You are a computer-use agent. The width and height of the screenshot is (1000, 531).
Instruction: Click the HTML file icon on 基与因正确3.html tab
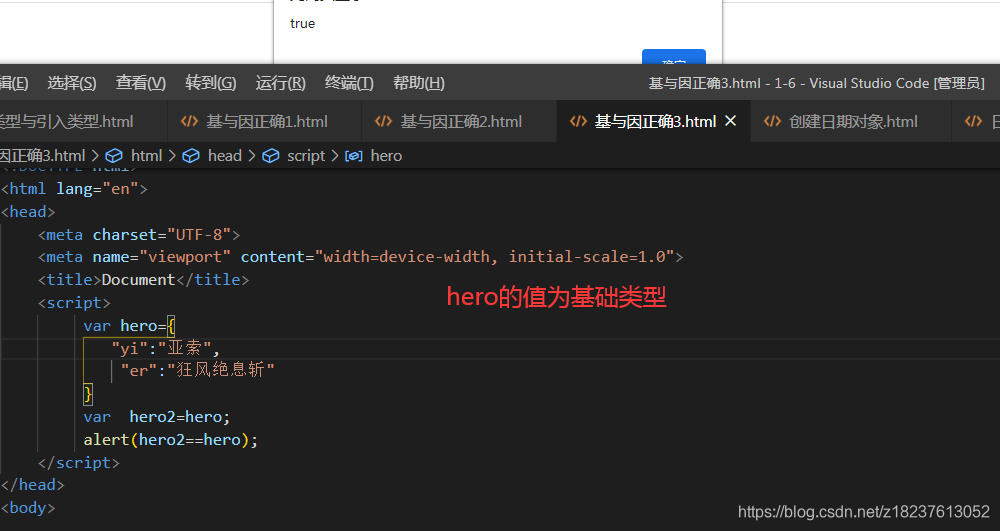pos(578,121)
